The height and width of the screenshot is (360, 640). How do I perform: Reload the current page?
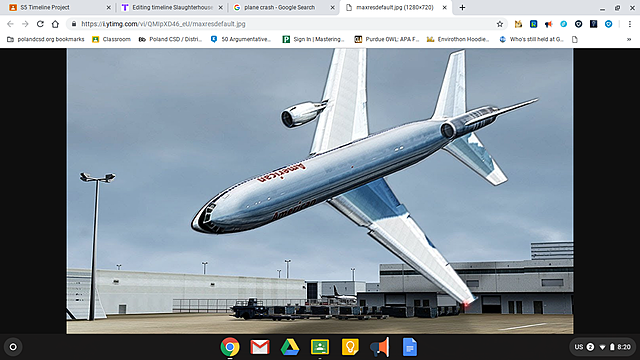point(40,24)
